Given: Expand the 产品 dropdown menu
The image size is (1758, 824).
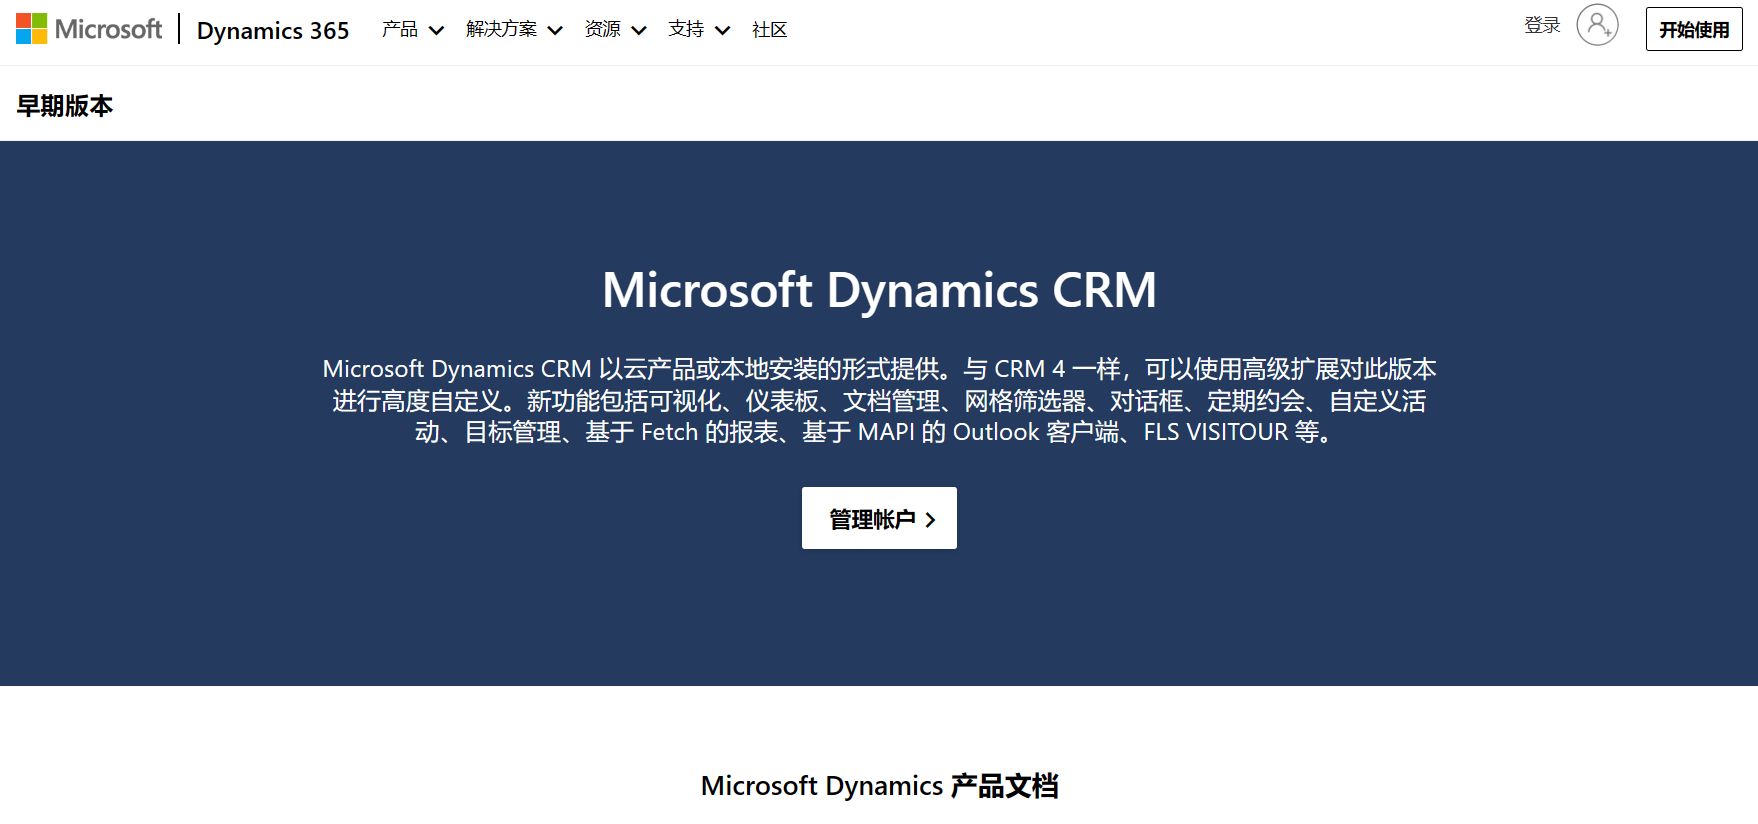Looking at the screenshot, I should [x=412, y=29].
